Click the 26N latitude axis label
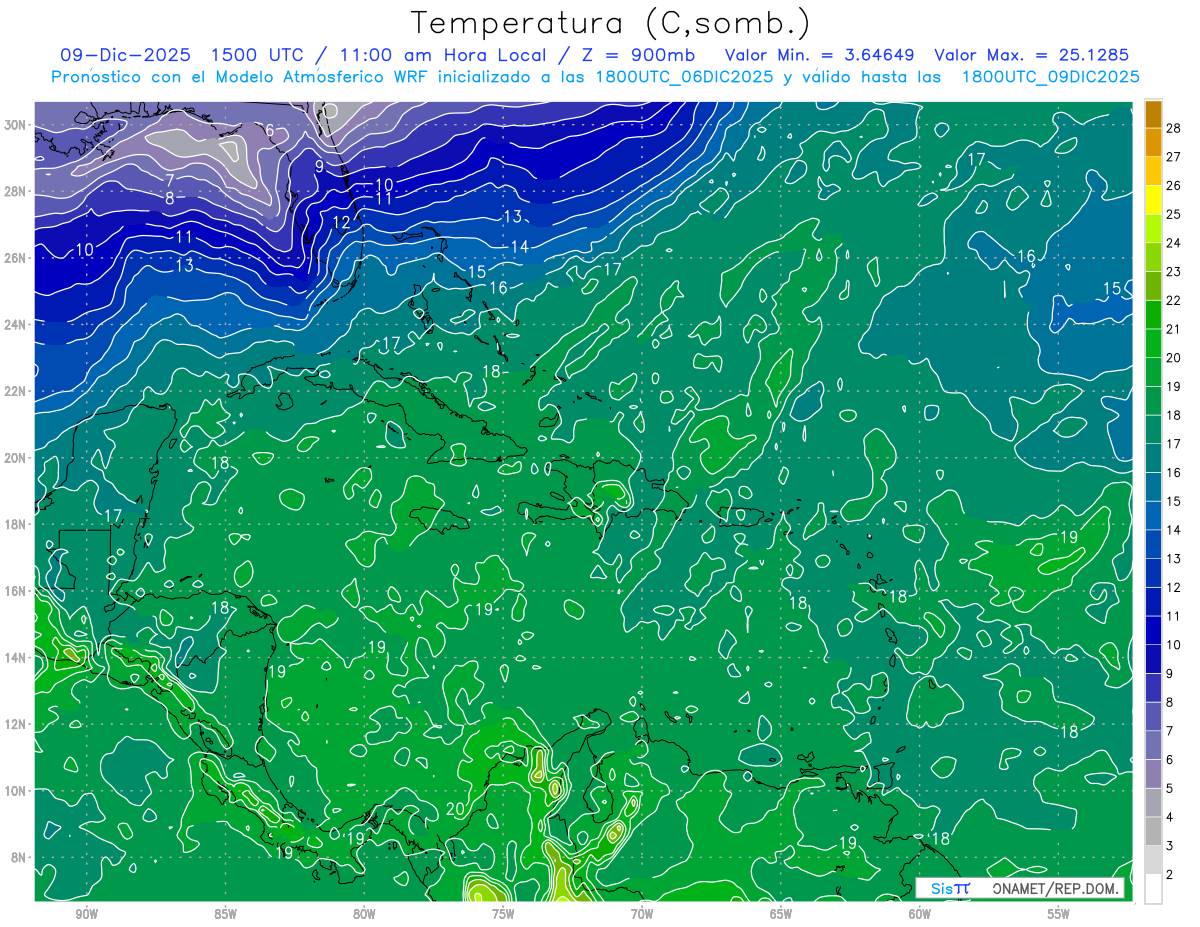 pos(16,258)
